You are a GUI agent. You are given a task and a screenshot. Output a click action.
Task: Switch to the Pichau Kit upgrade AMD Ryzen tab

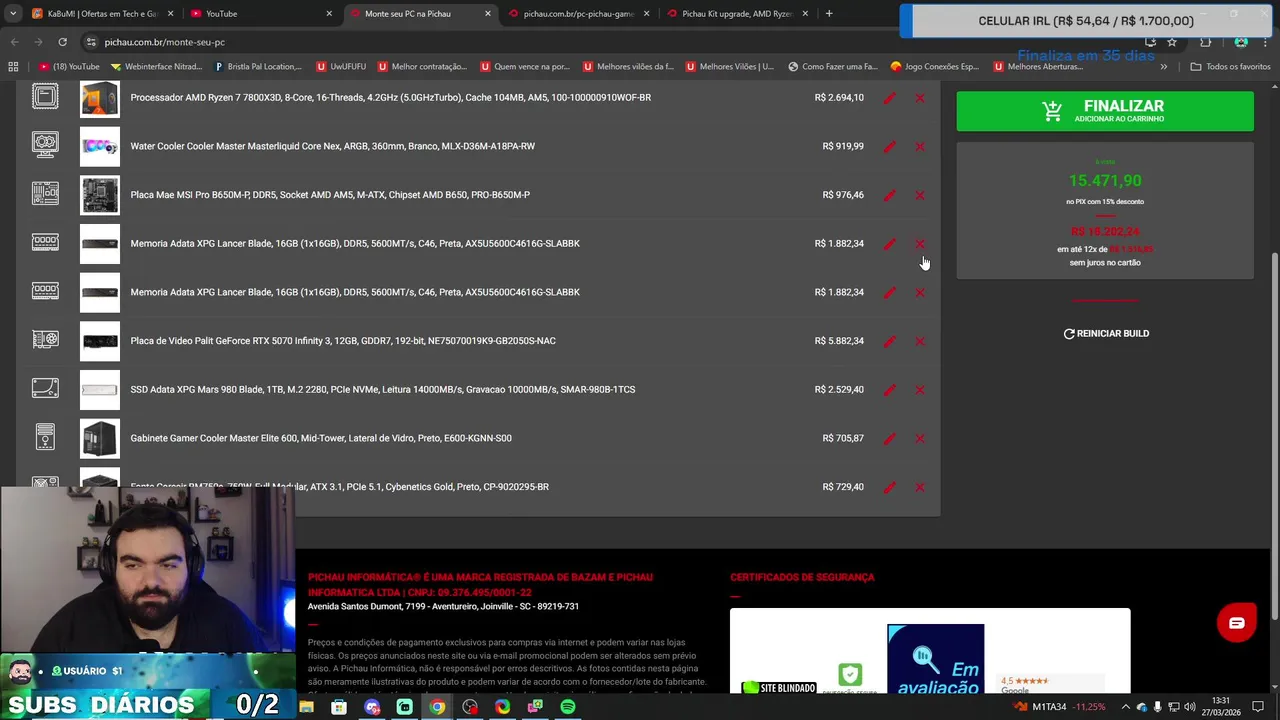737,14
